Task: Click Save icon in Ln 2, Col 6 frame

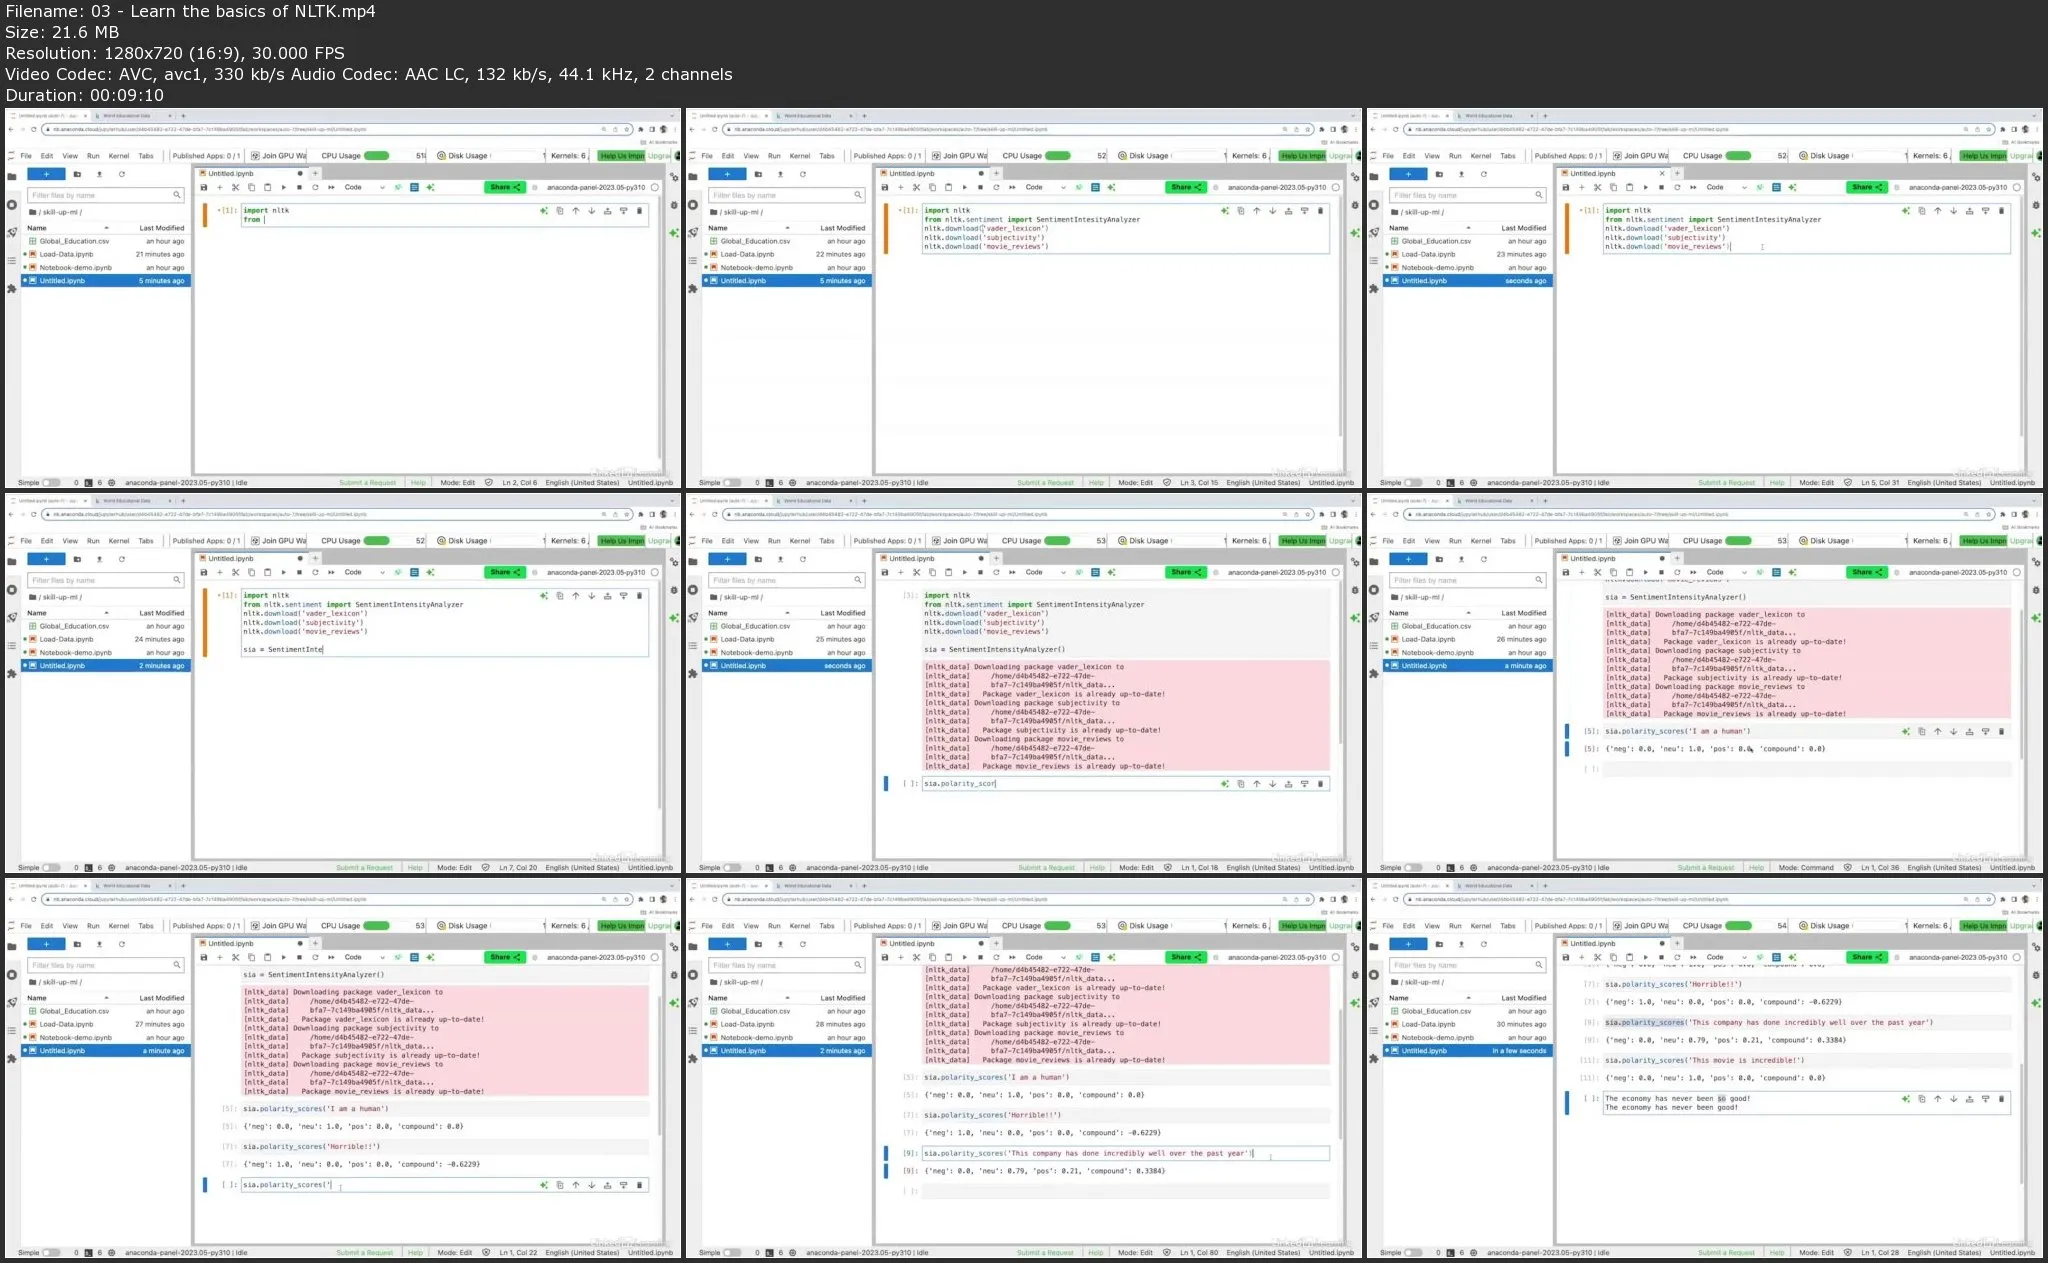Action: 204,187
